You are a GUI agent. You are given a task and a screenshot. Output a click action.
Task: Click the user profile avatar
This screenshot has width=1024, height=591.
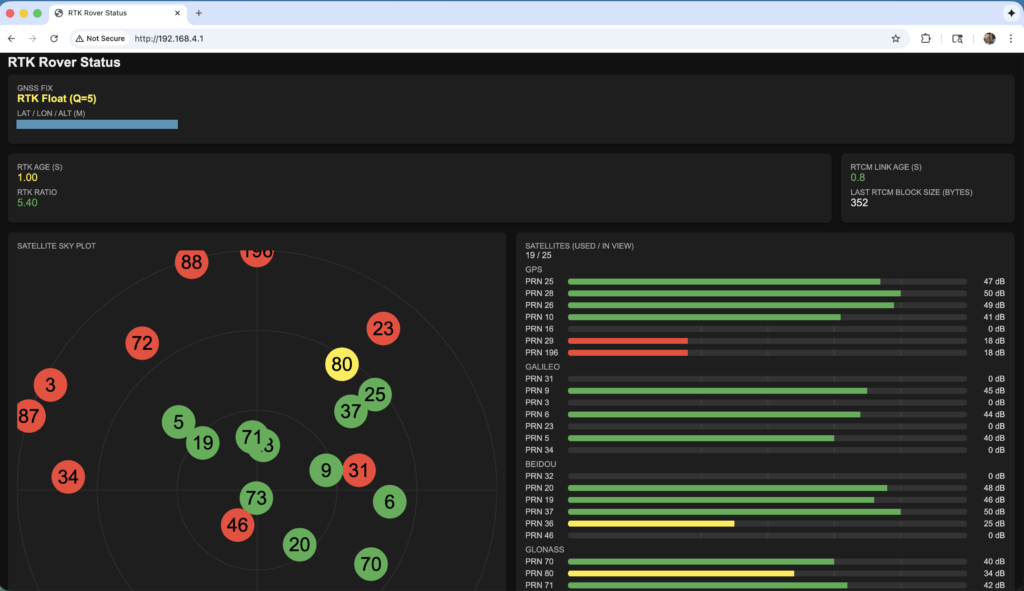[989, 38]
